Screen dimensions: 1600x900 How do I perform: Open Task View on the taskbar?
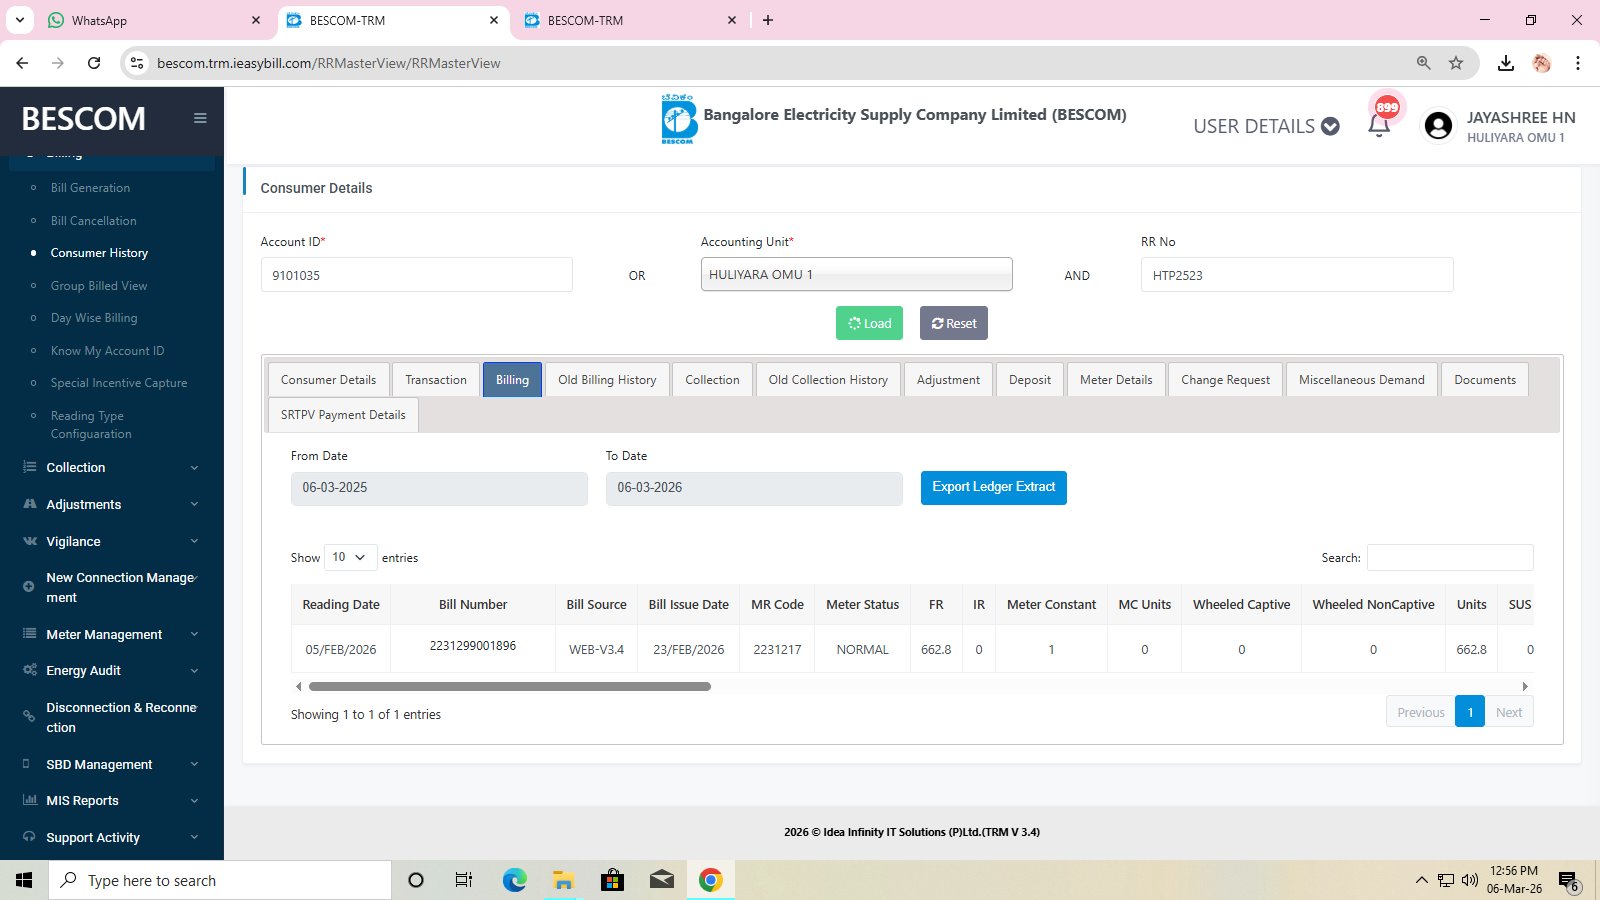click(x=464, y=880)
